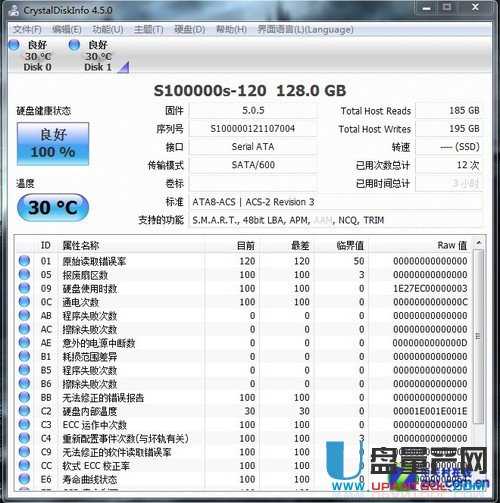
Task: Click the status orb for attribute AE
Action: 24,343
